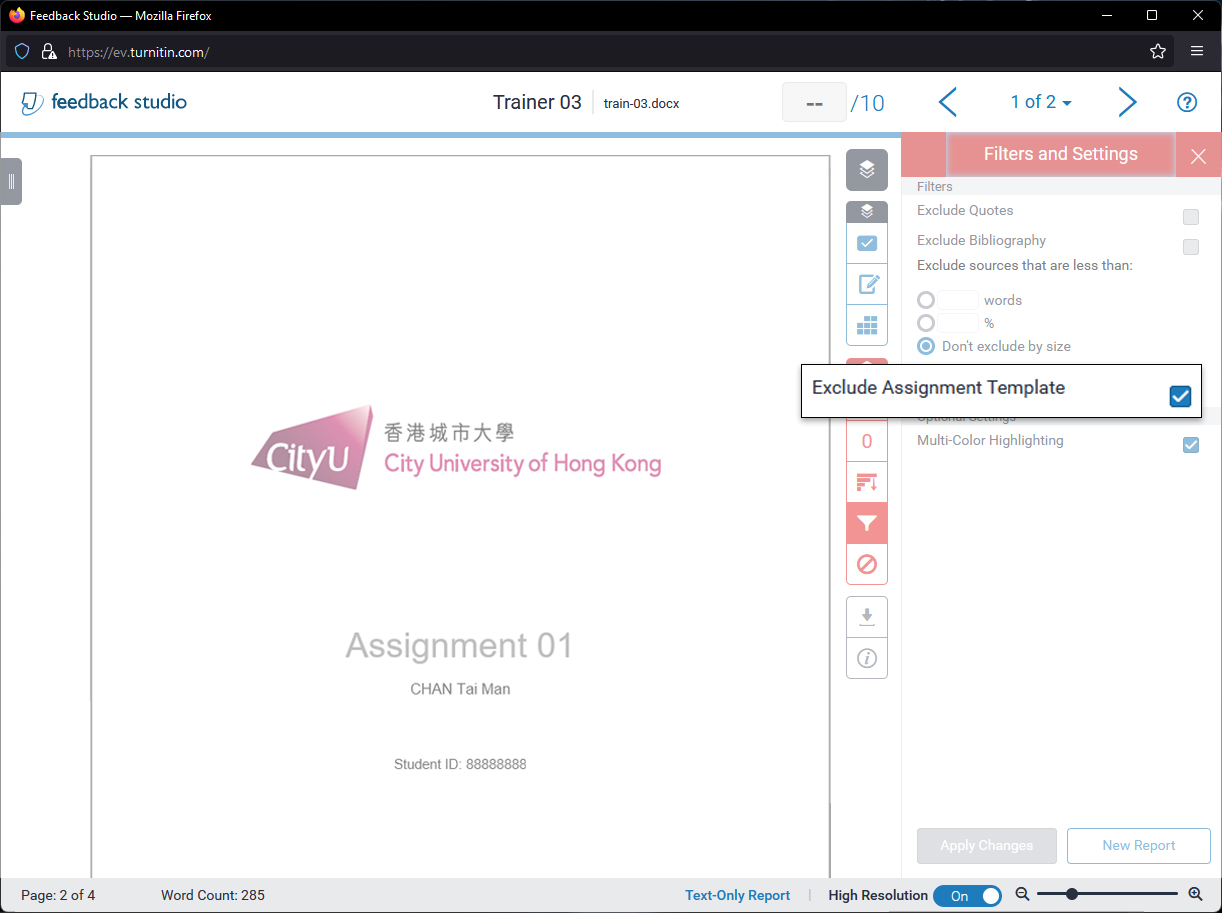Screen dimensions: 1222x913
Task: Click the zoom slider handle
Action: point(1072,894)
